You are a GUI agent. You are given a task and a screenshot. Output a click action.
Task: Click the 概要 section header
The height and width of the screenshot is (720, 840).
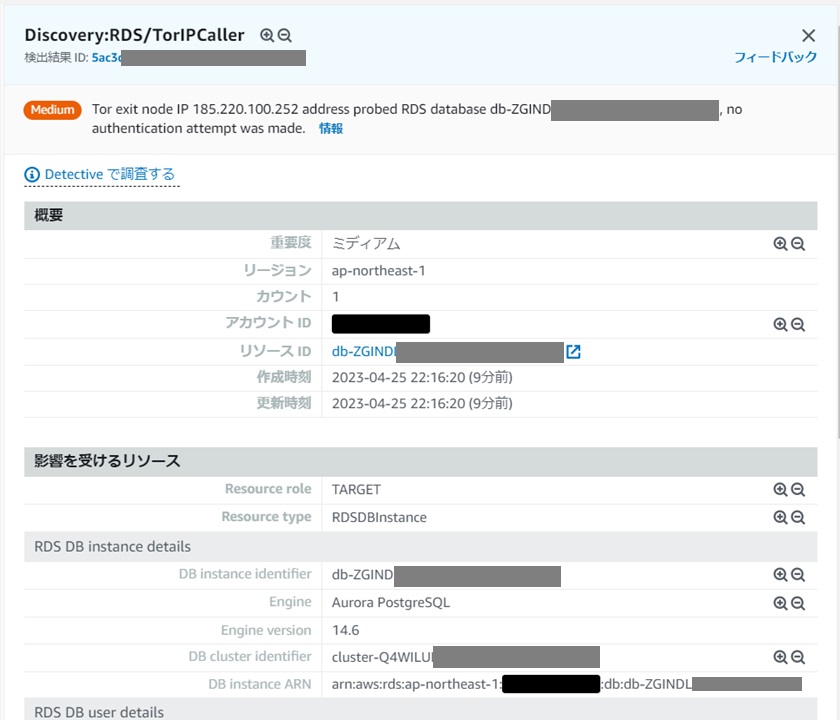(x=421, y=215)
